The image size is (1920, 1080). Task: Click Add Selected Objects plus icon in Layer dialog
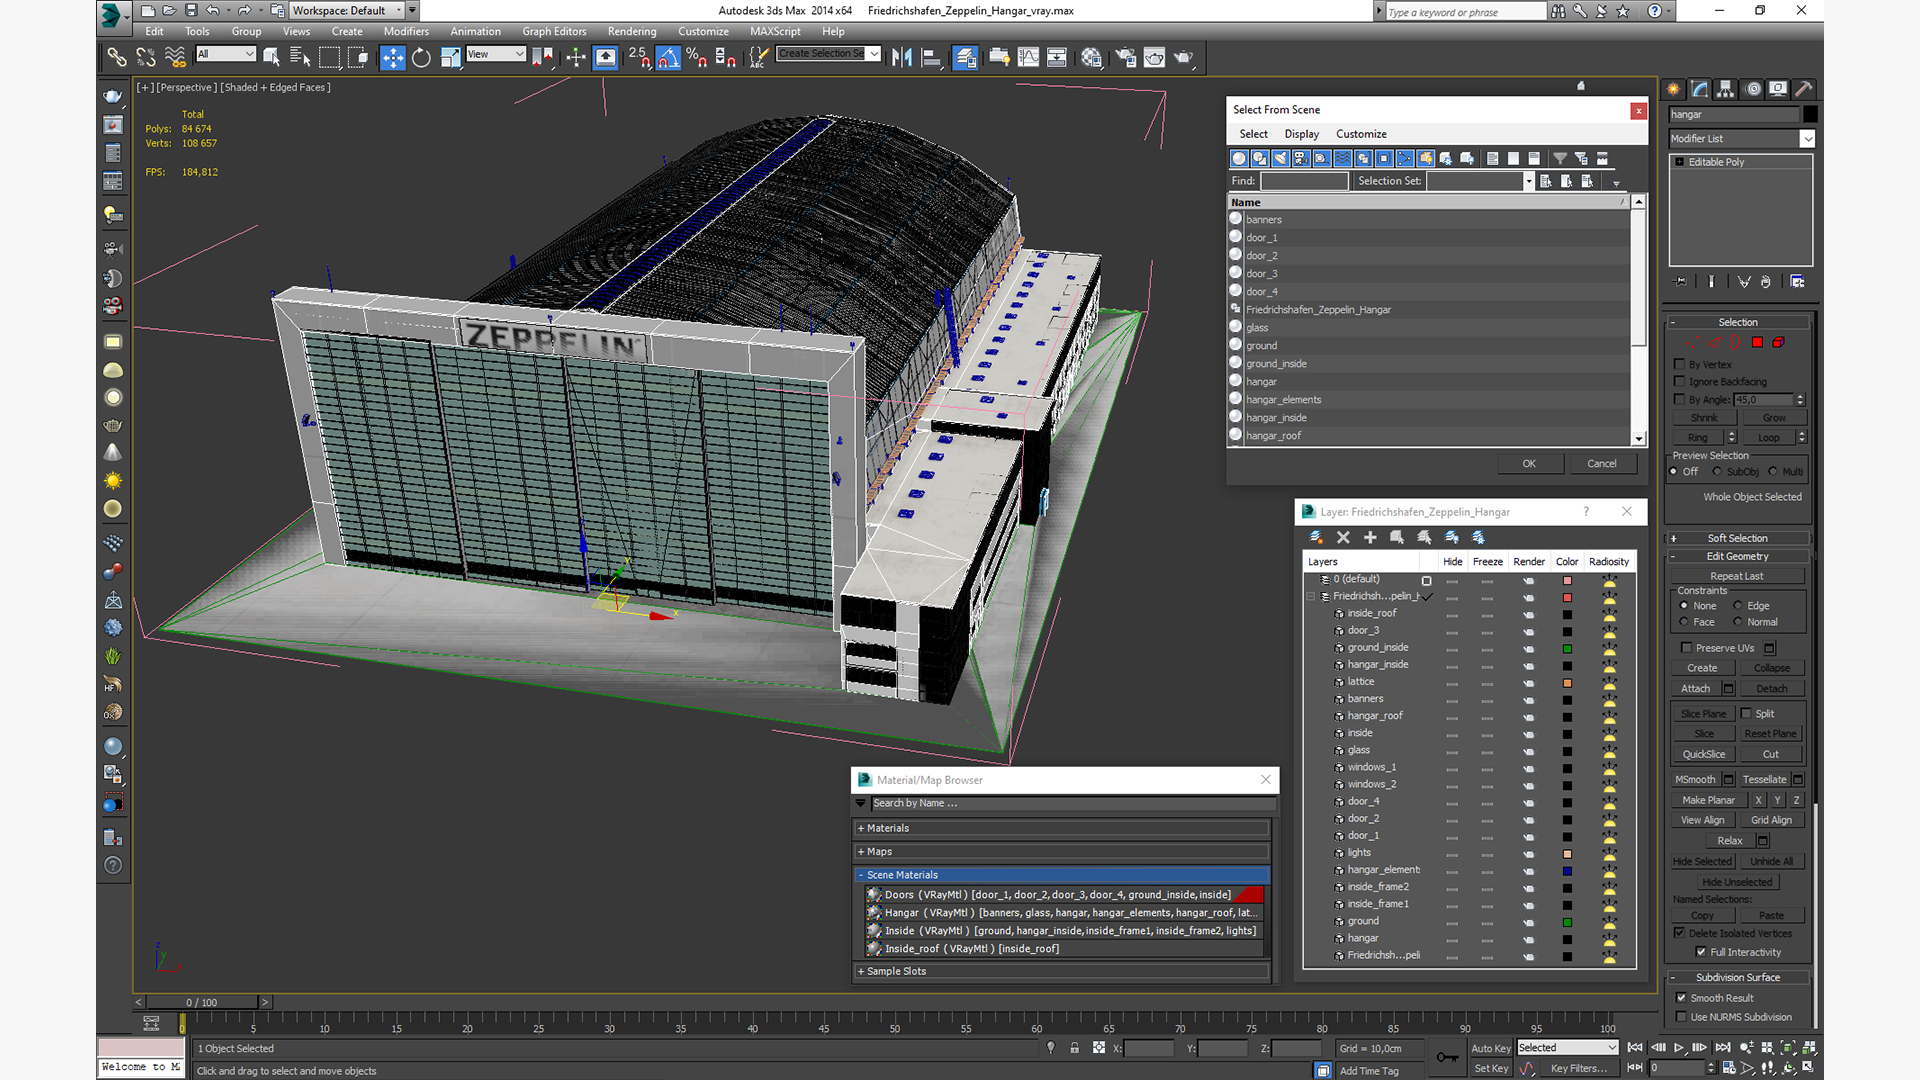[x=1370, y=537]
